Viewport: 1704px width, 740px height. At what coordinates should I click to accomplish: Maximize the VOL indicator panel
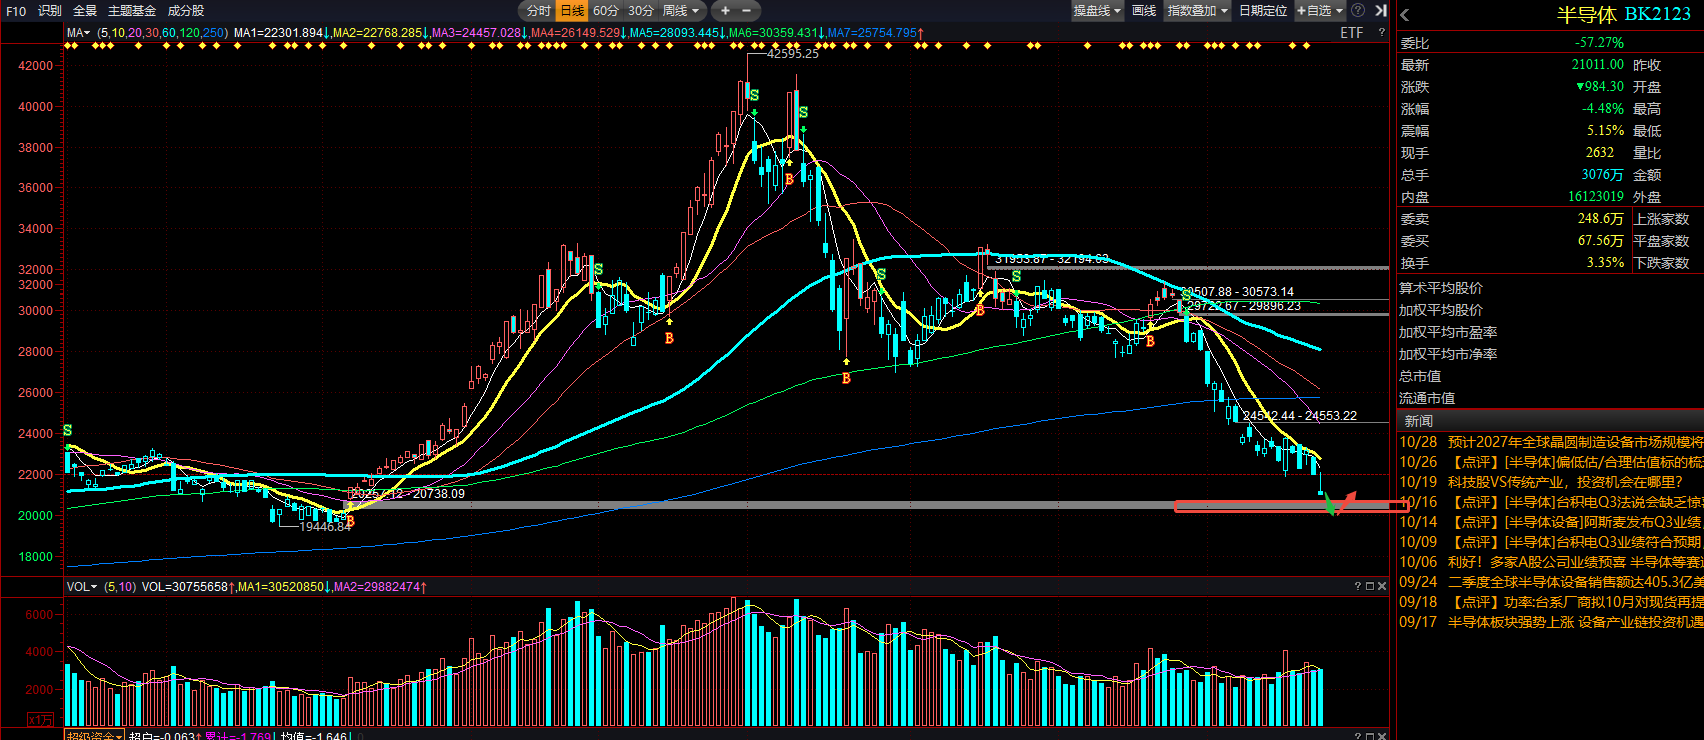point(1370,586)
